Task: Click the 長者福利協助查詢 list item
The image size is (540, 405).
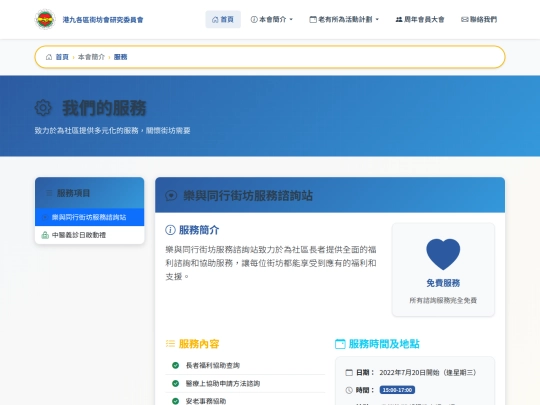Action: (x=245, y=365)
